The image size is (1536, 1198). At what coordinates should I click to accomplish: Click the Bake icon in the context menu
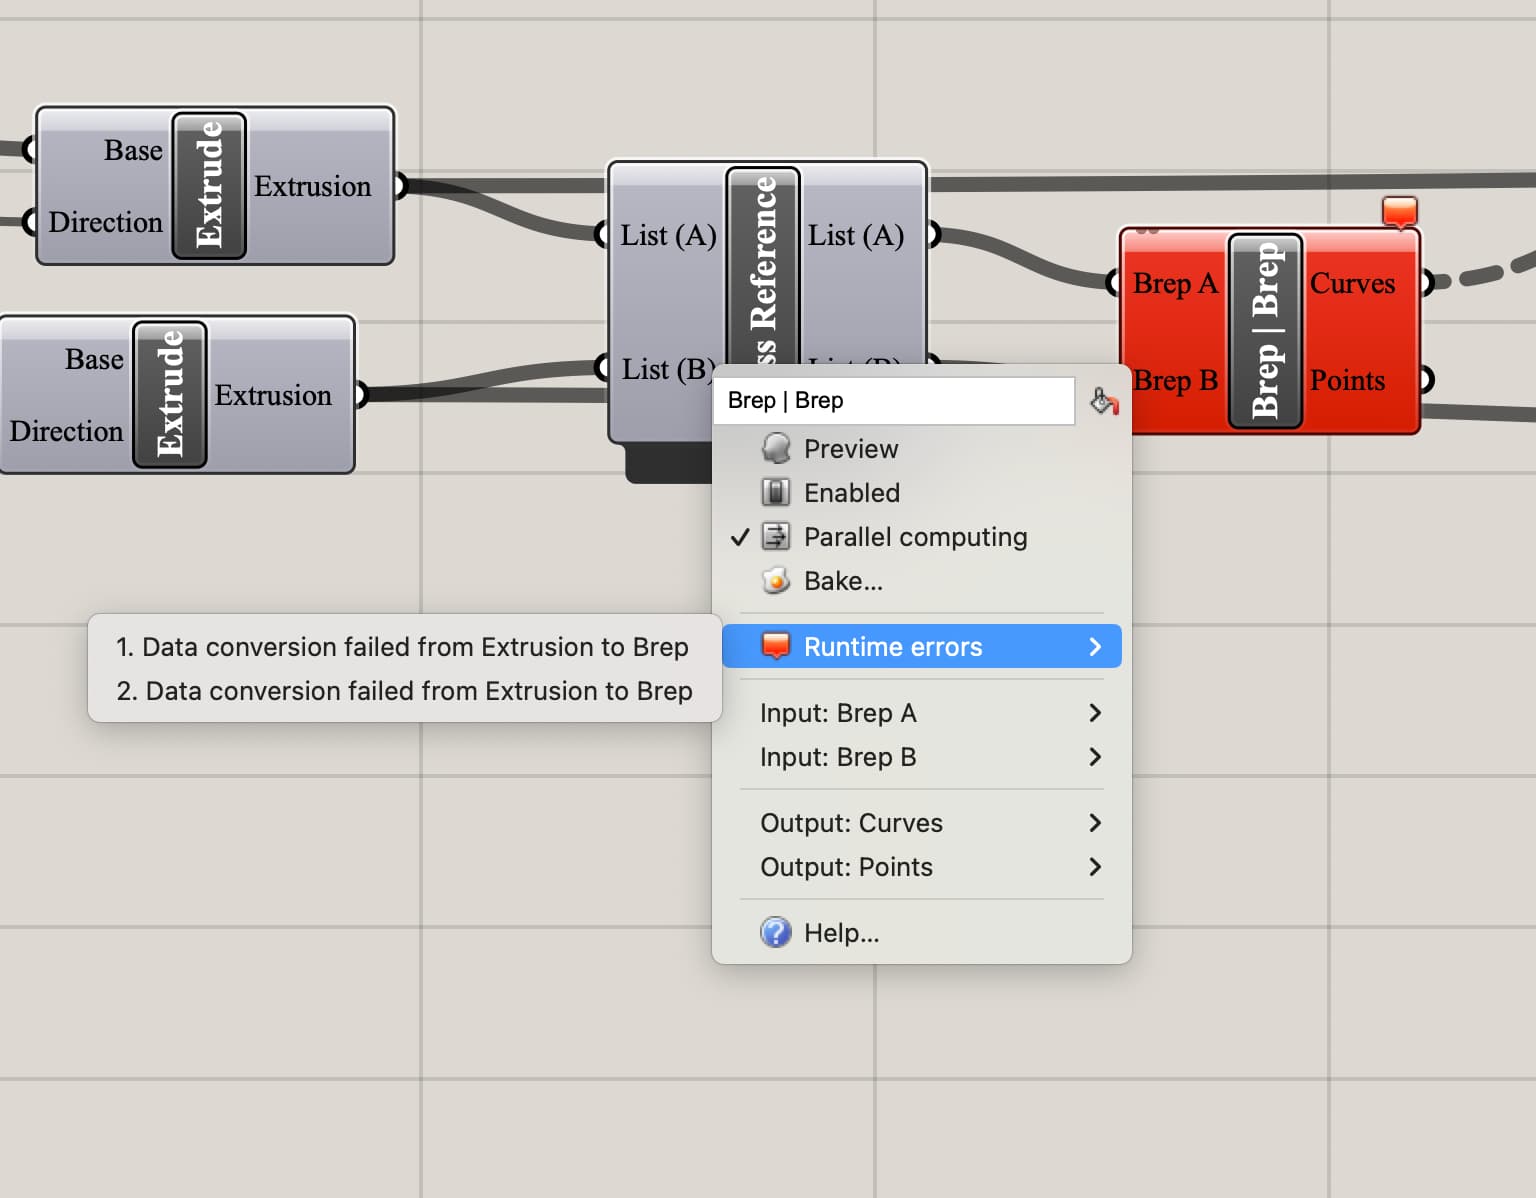click(x=776, y=580)
